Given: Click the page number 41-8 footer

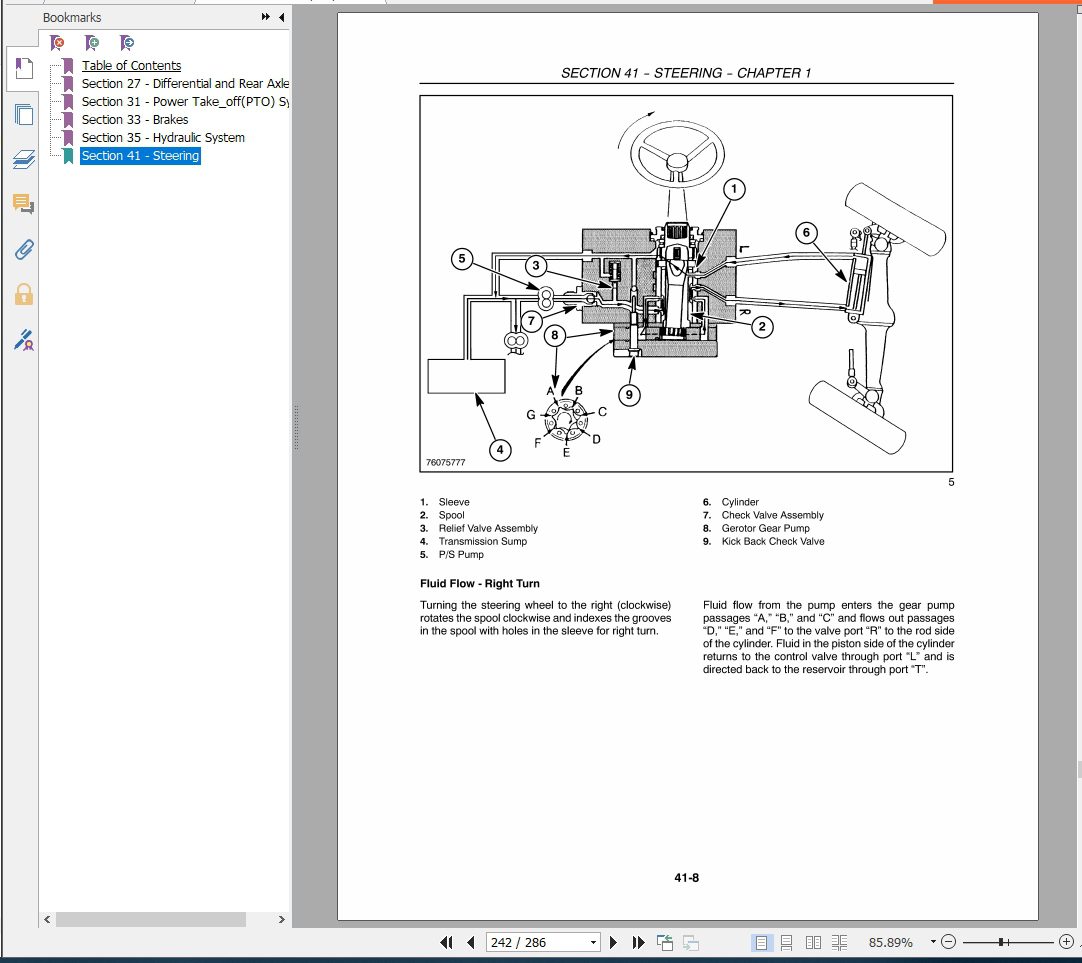Looking at the screenshot, I should pos(687,878).
